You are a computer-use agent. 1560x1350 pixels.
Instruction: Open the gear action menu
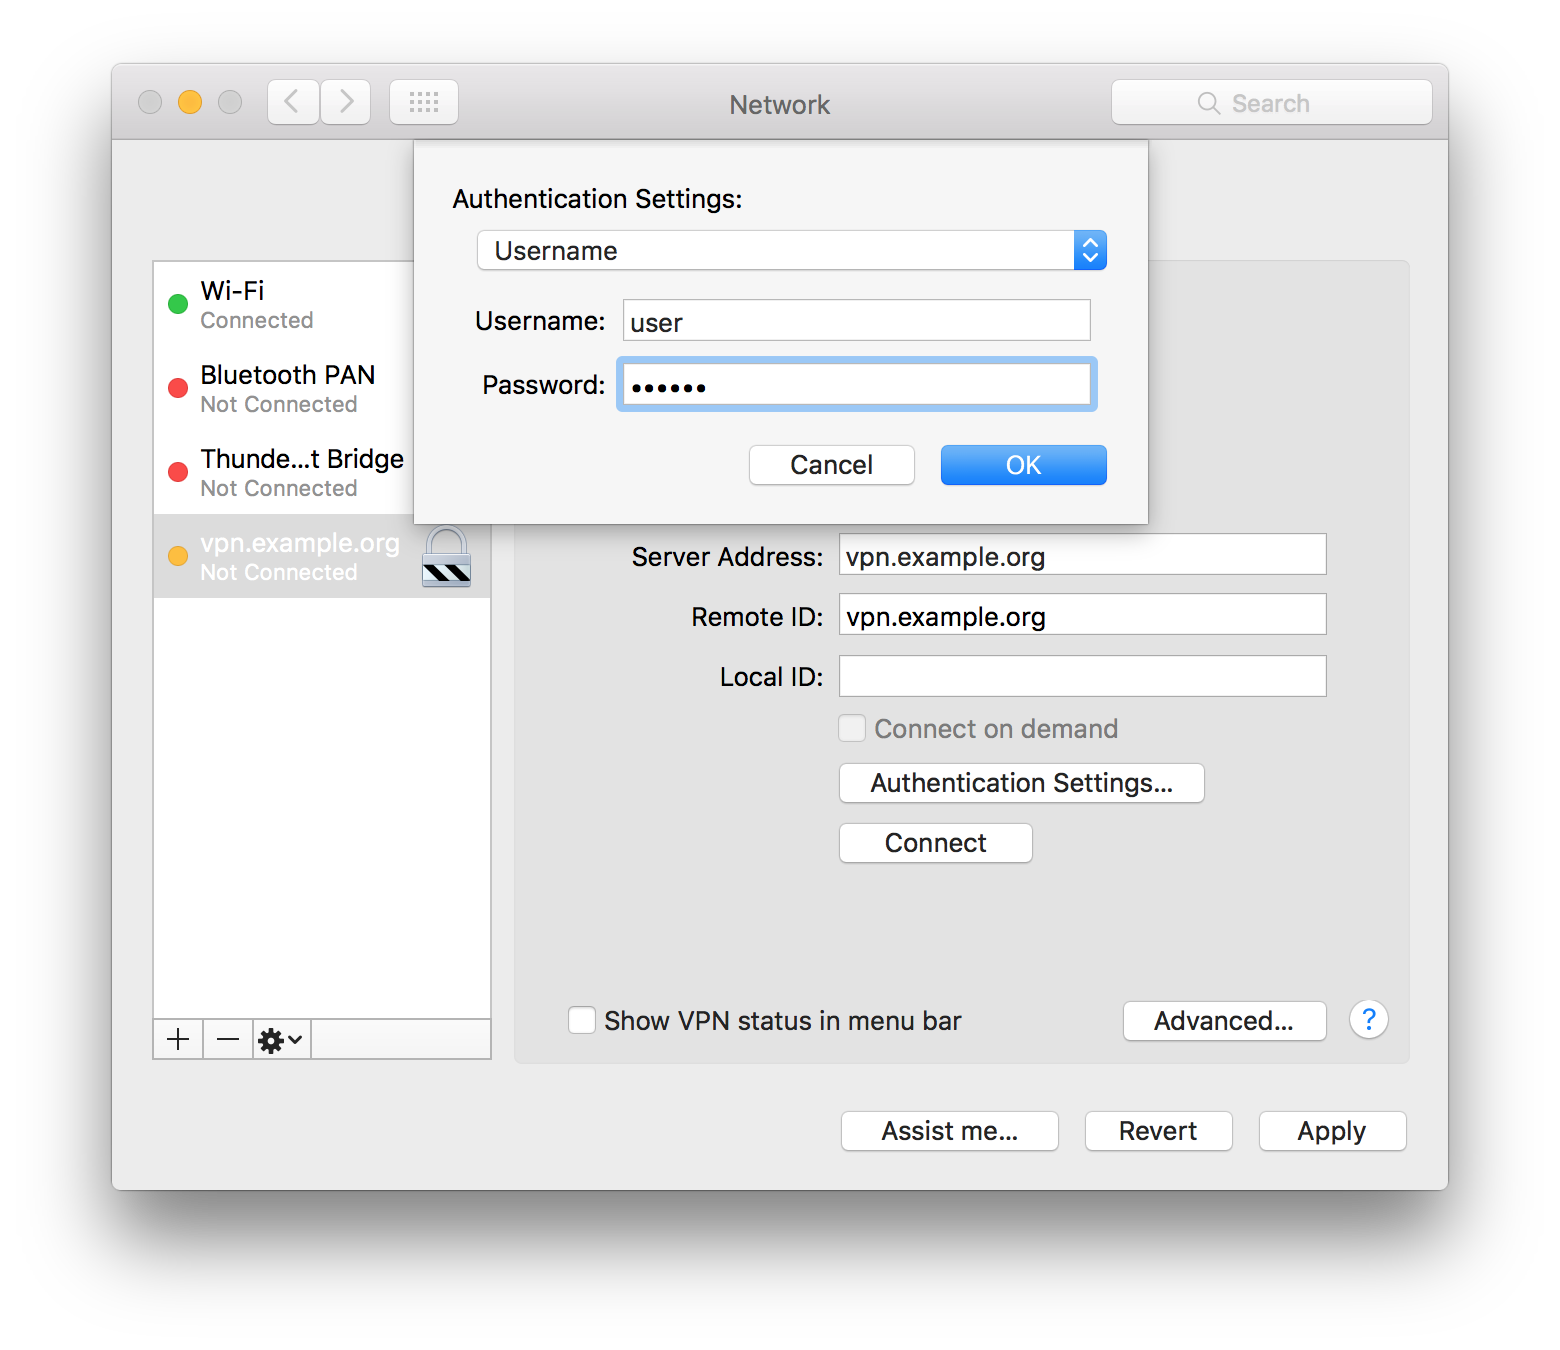281,1040
